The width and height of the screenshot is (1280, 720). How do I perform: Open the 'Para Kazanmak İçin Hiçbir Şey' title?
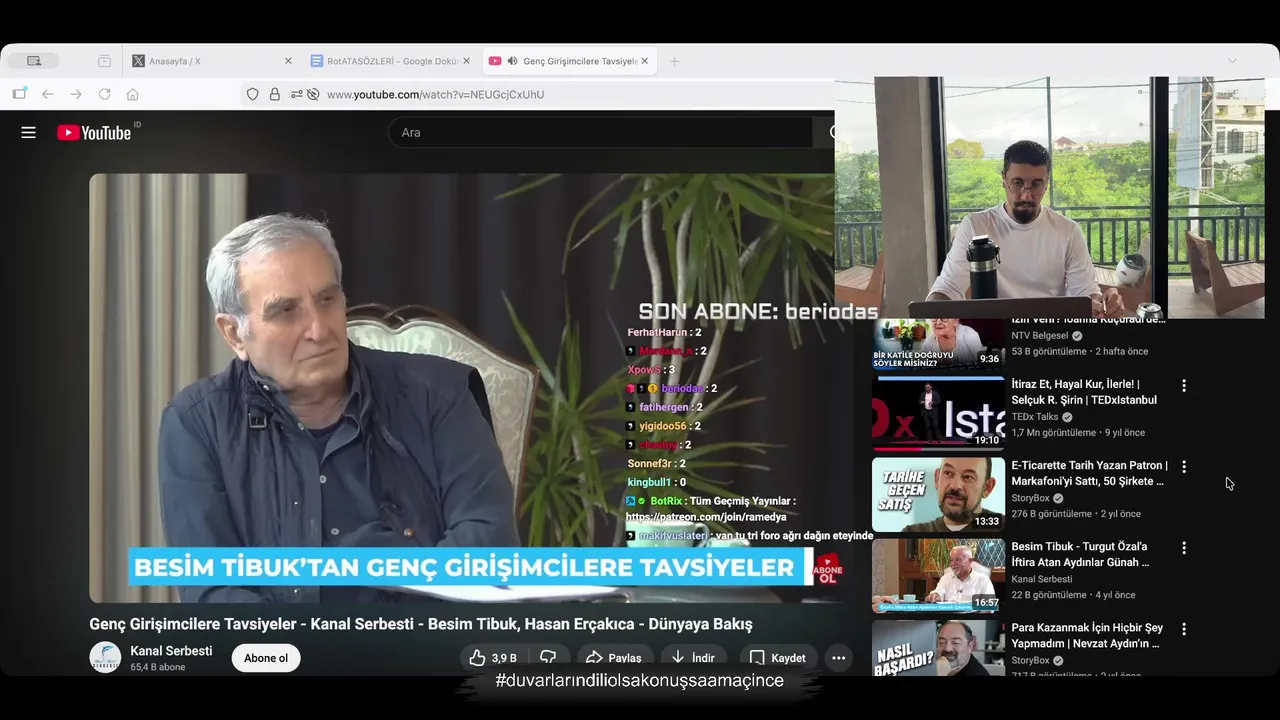pyautogui.click(x=1087, y=636)
